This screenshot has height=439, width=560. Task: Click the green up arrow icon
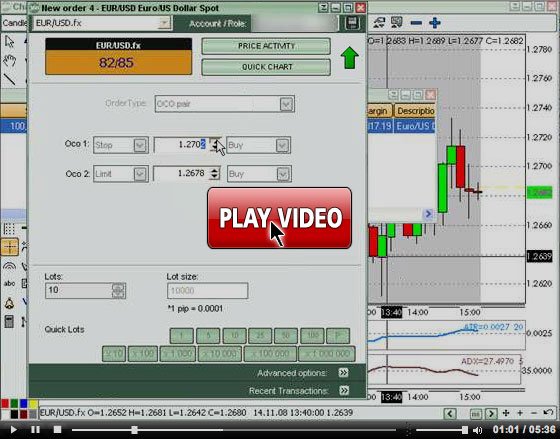click(x=349, y=58)
